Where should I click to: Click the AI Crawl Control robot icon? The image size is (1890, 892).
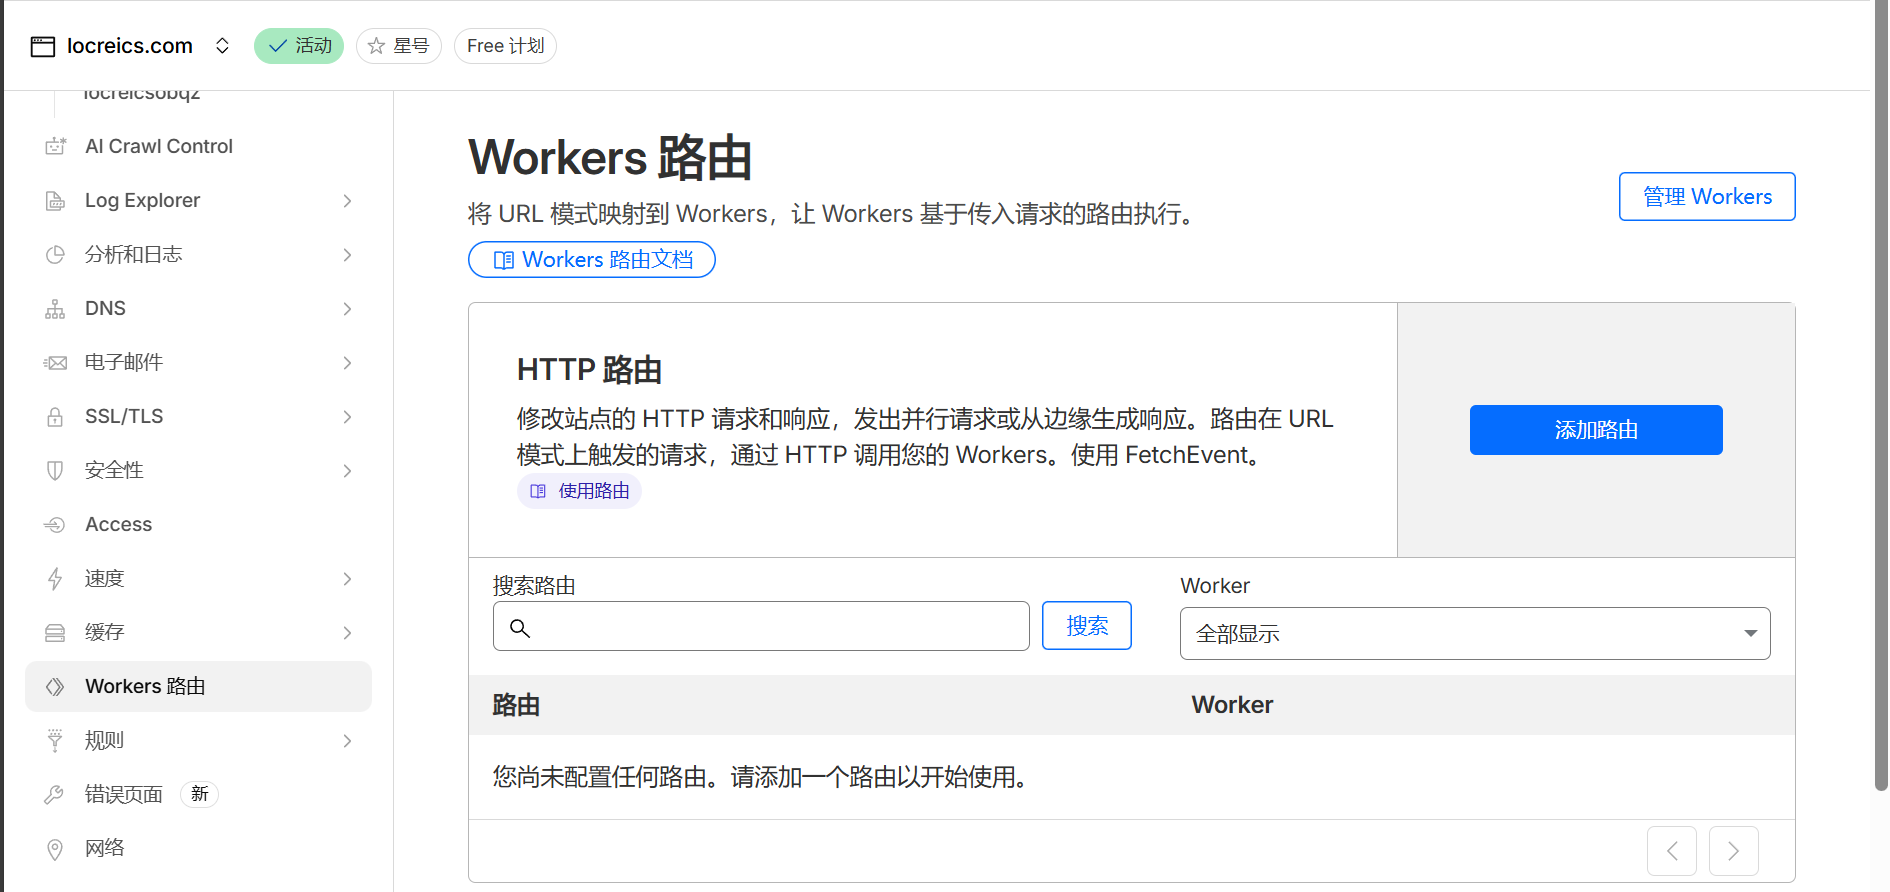point(55,147)
